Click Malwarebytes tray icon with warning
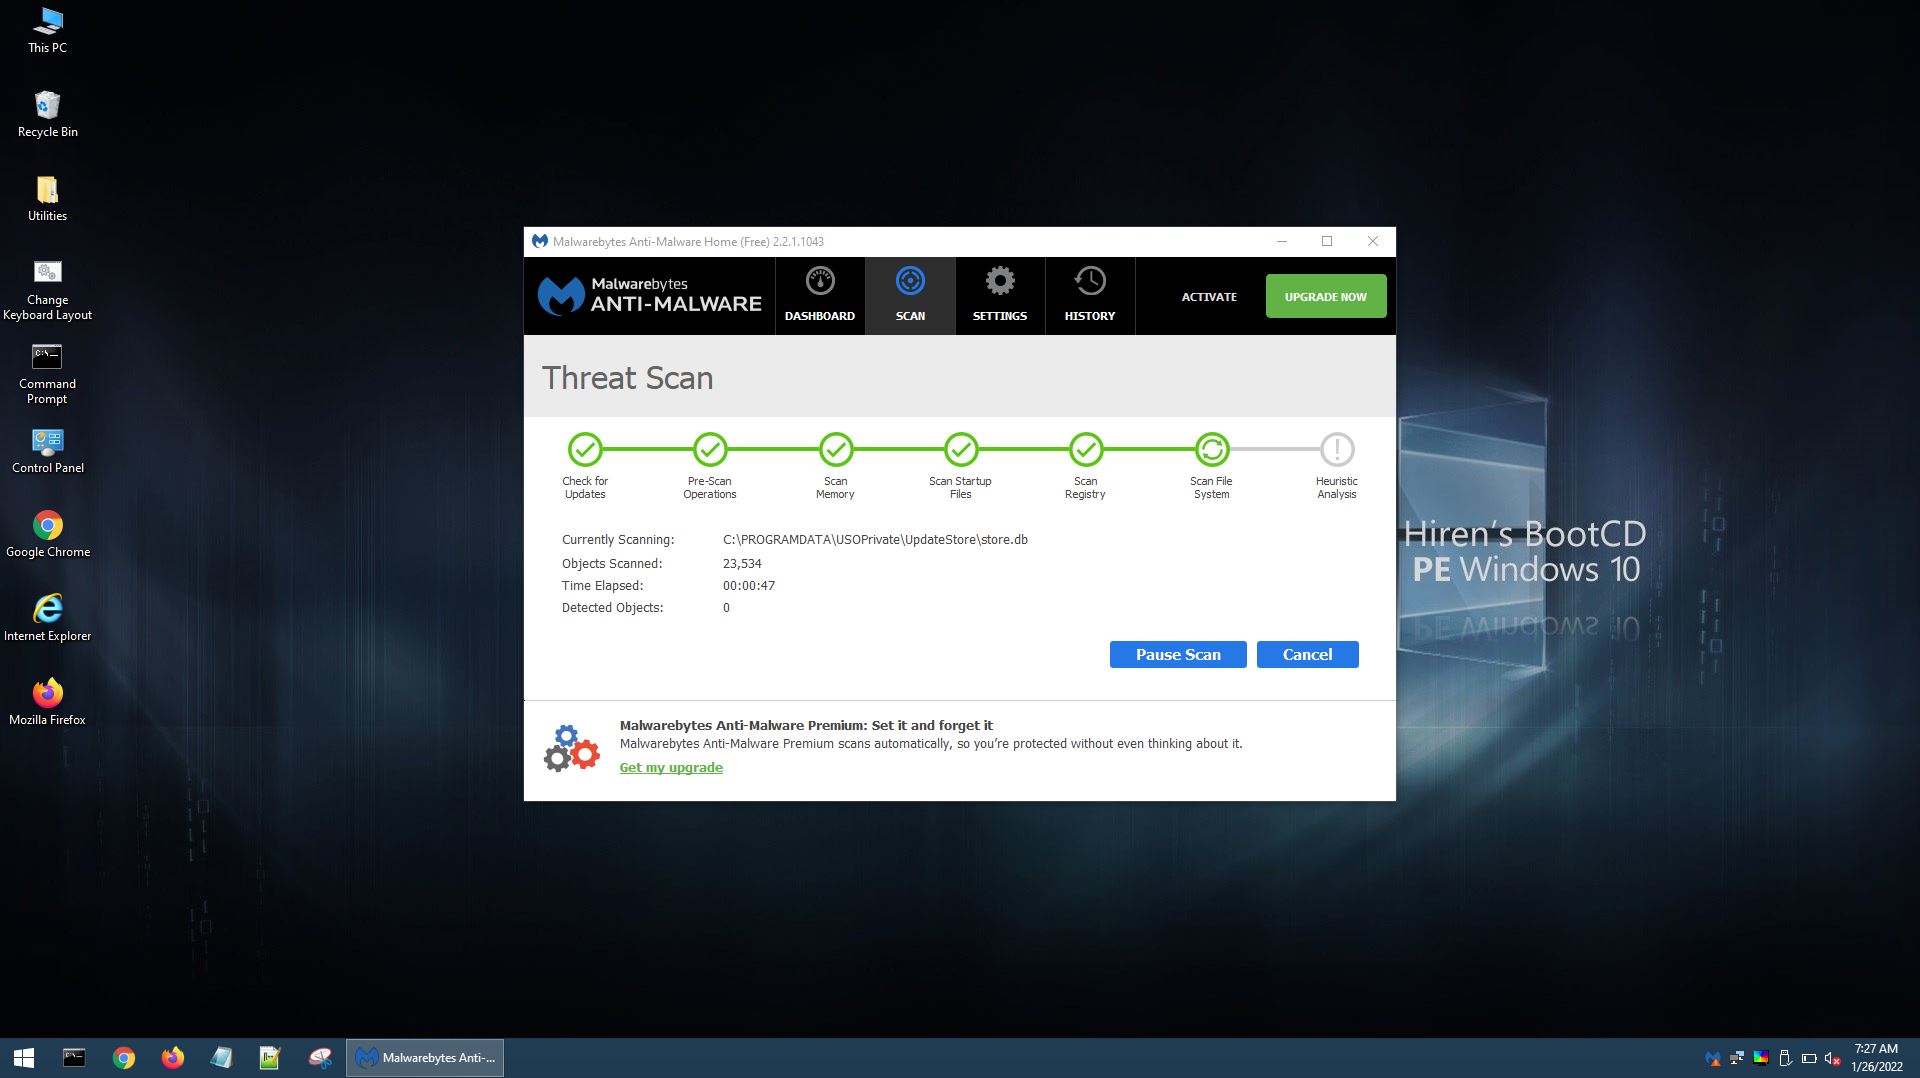The width and height of the screenshot is (1920, 1078). pos(1713,1058)
